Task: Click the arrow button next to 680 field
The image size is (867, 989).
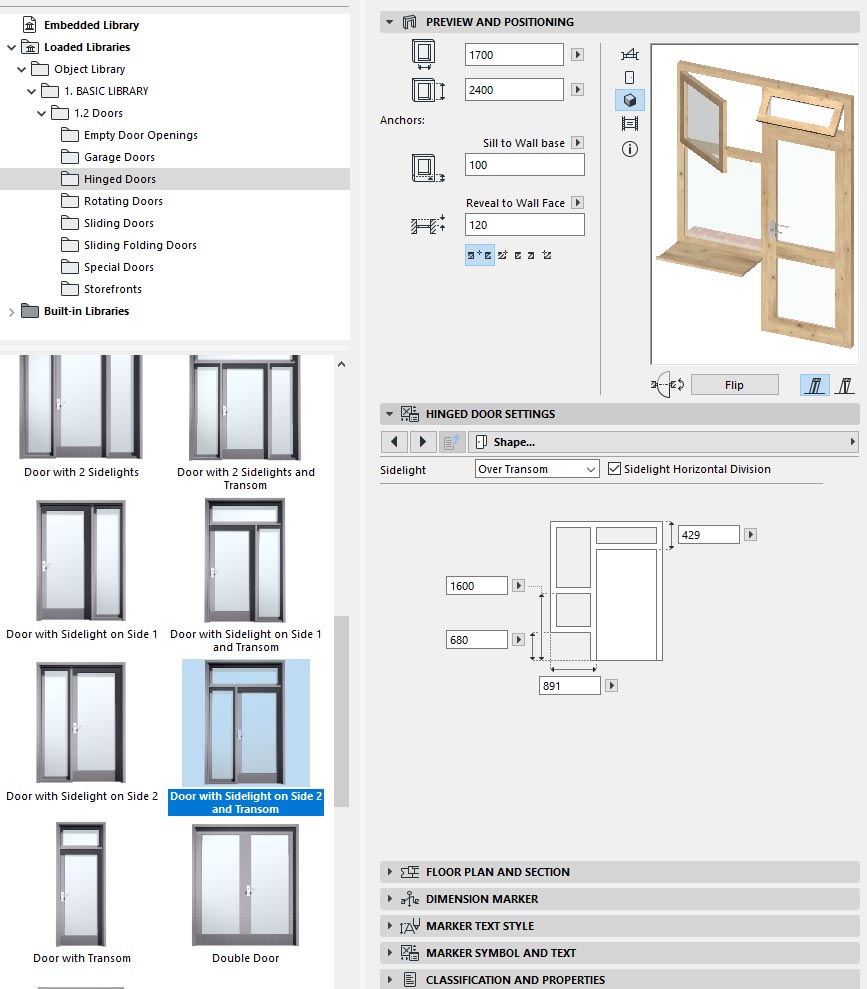Action: (518, 640)
